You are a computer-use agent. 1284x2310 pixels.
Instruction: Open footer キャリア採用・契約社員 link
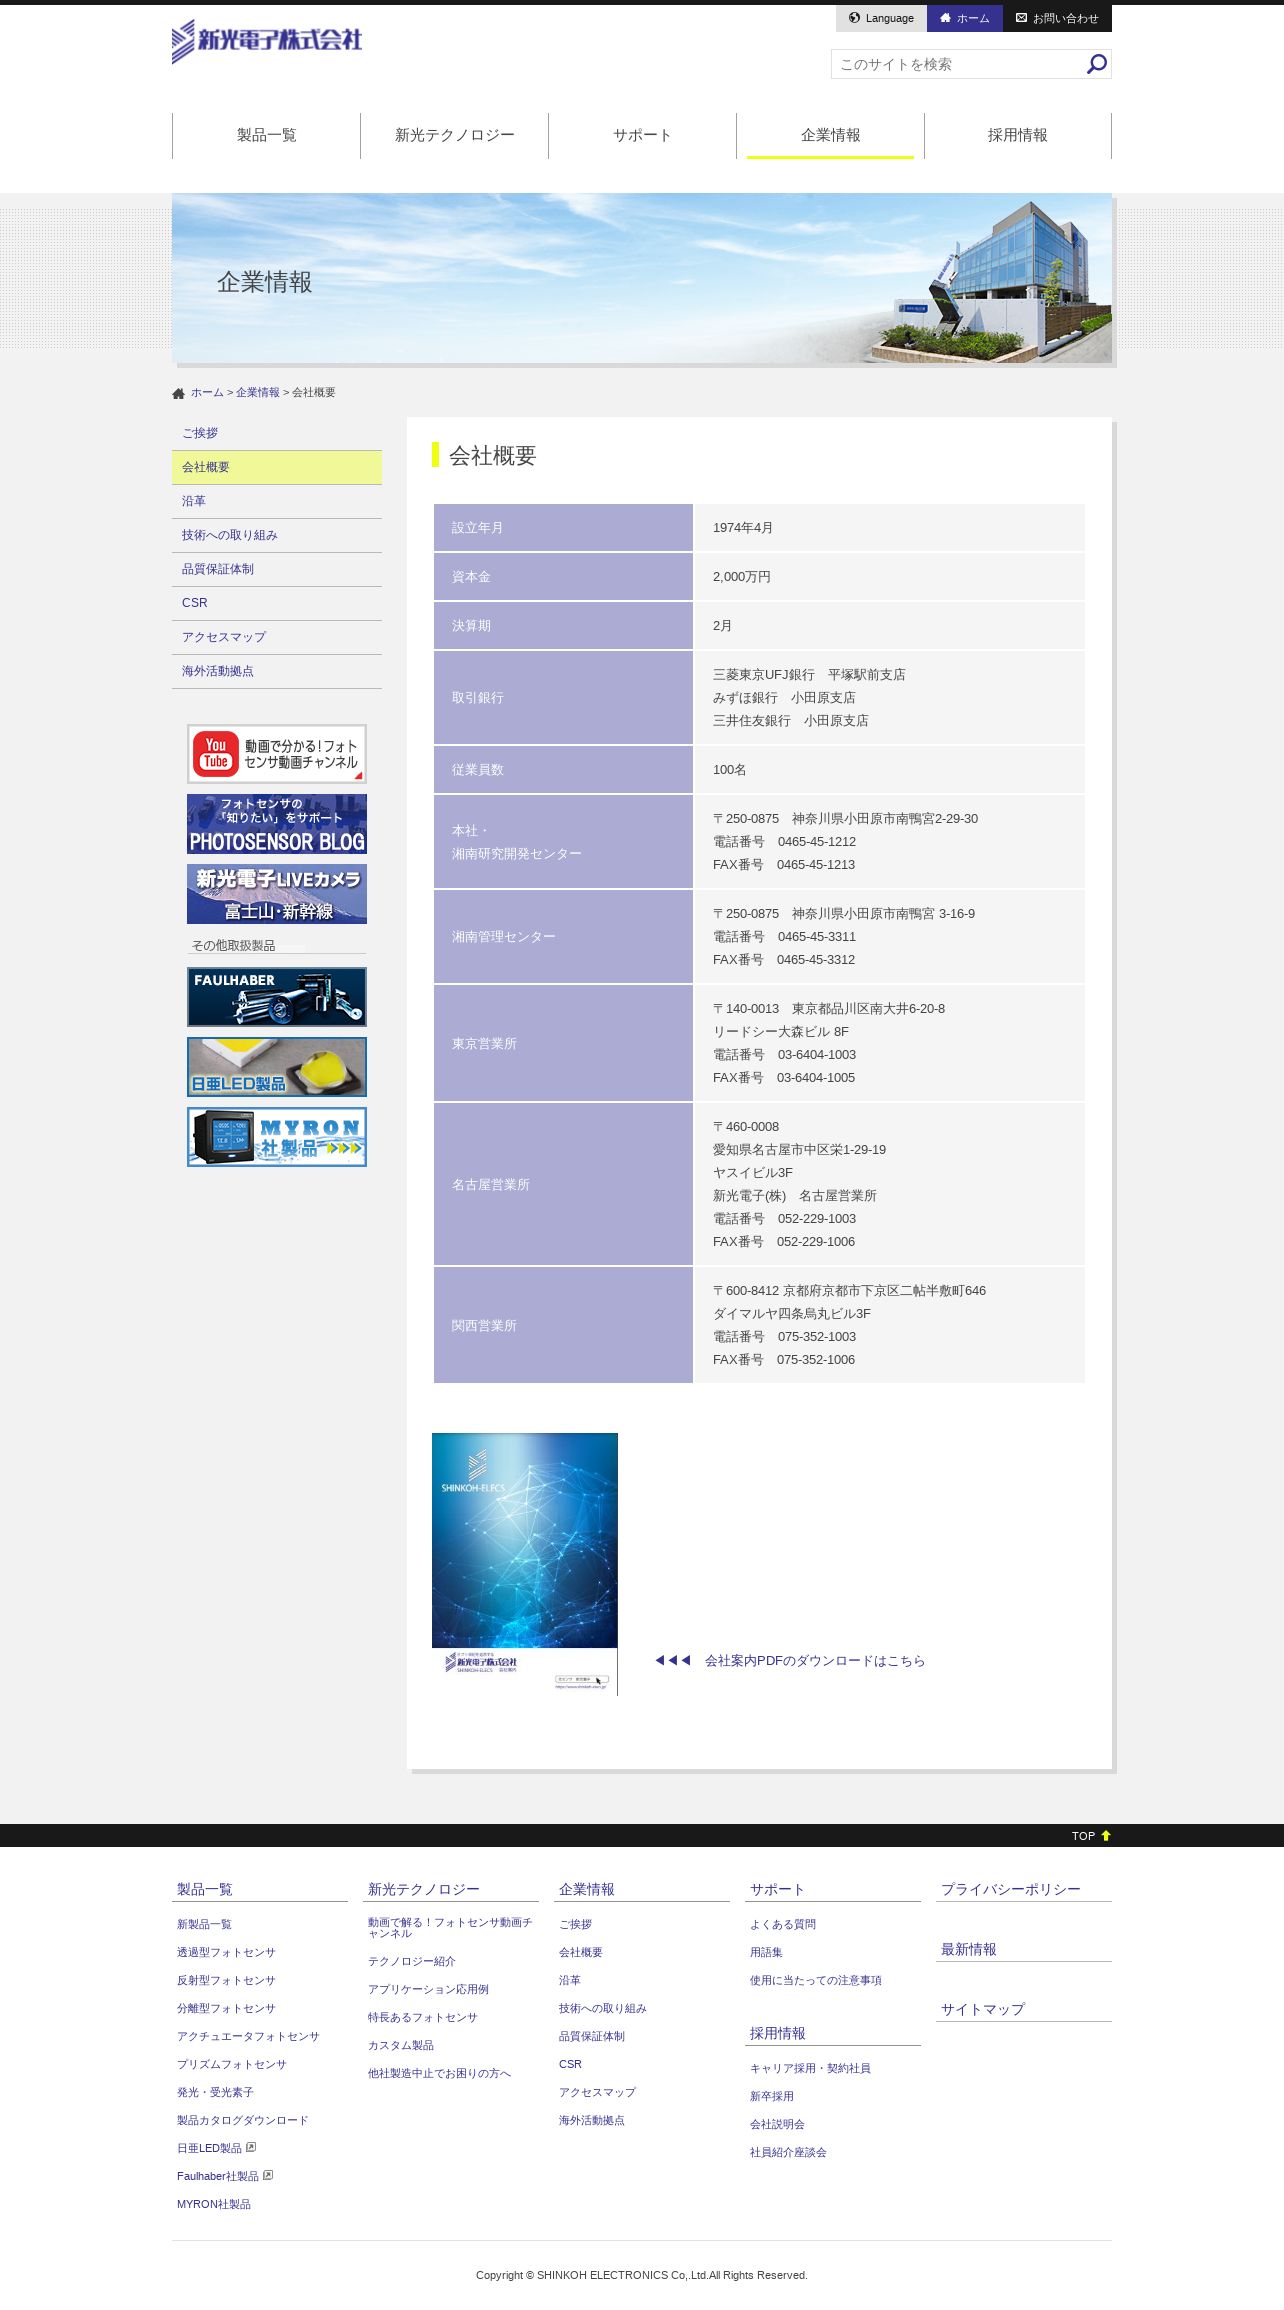pyautogui.click(x=810, y=2068)
